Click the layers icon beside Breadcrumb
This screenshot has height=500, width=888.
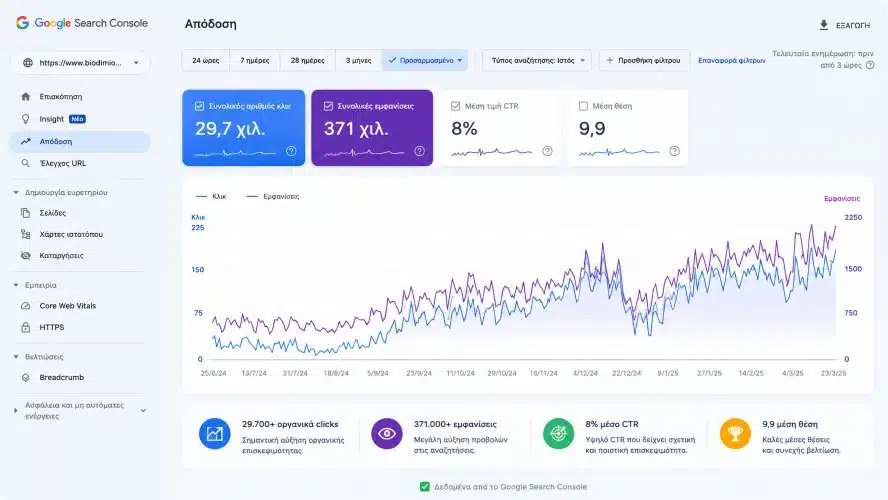tap(25, 377)
